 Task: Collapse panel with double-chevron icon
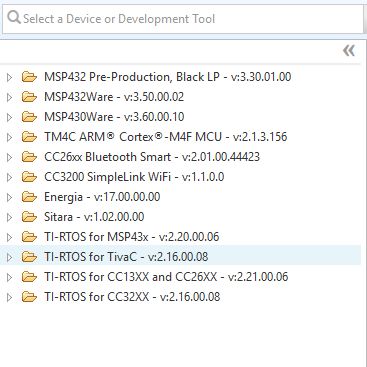click(349, 51)
